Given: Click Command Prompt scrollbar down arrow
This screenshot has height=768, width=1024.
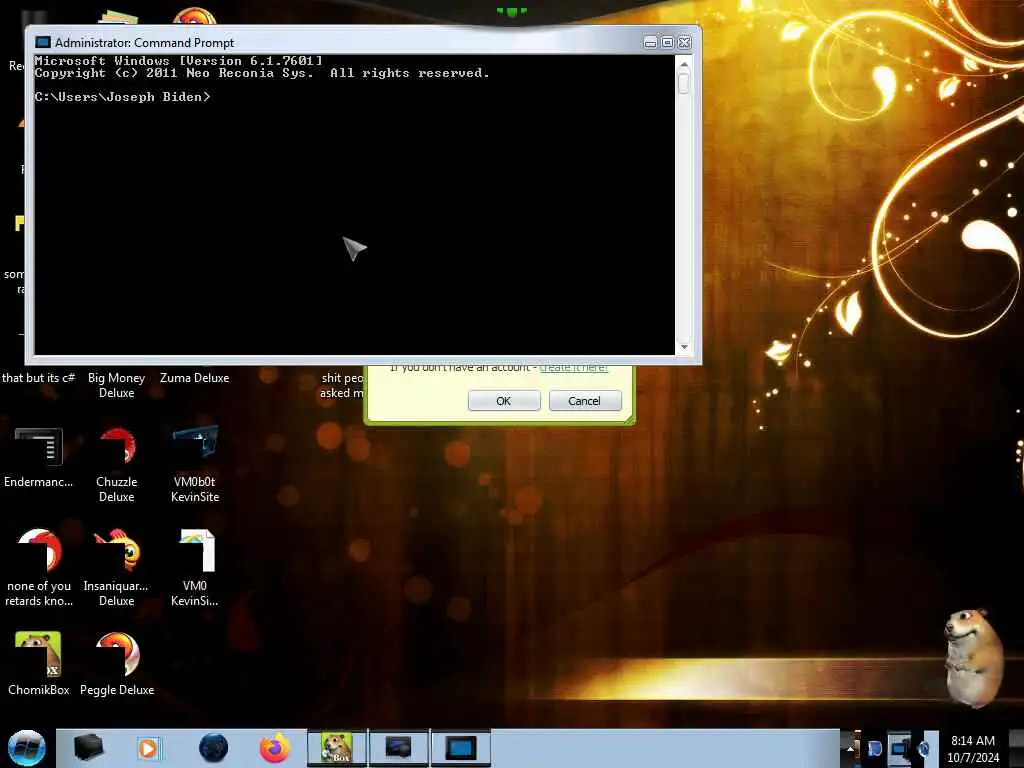Looking at the screenshot, I should [x=684, y=347].
